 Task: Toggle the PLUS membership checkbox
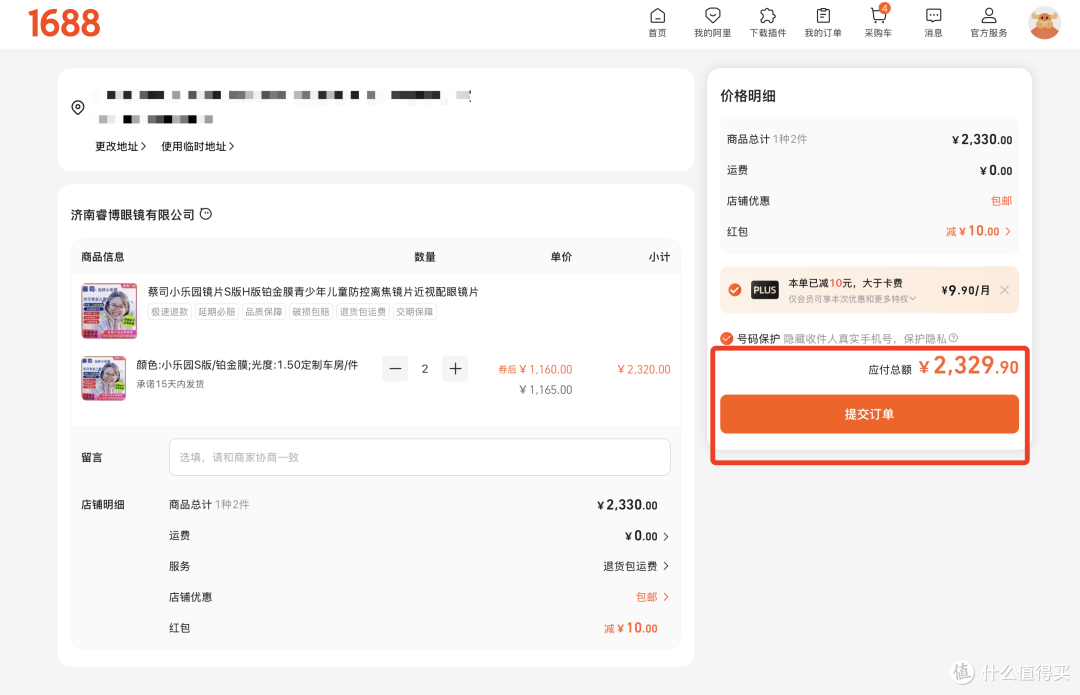(735, 290)
